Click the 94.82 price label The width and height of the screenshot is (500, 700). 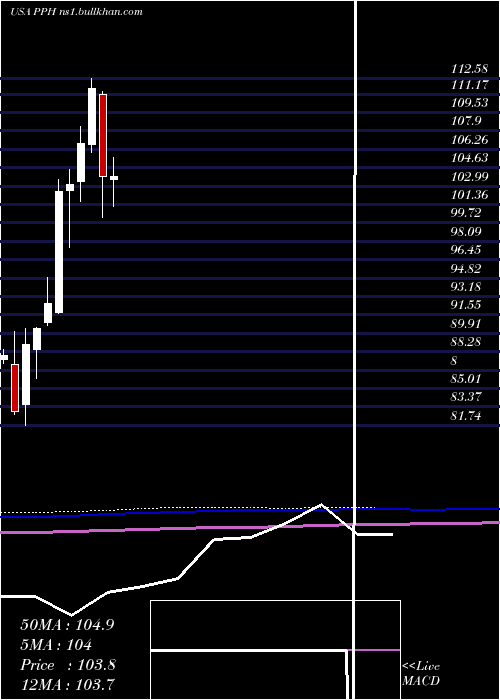pos(466,268)
